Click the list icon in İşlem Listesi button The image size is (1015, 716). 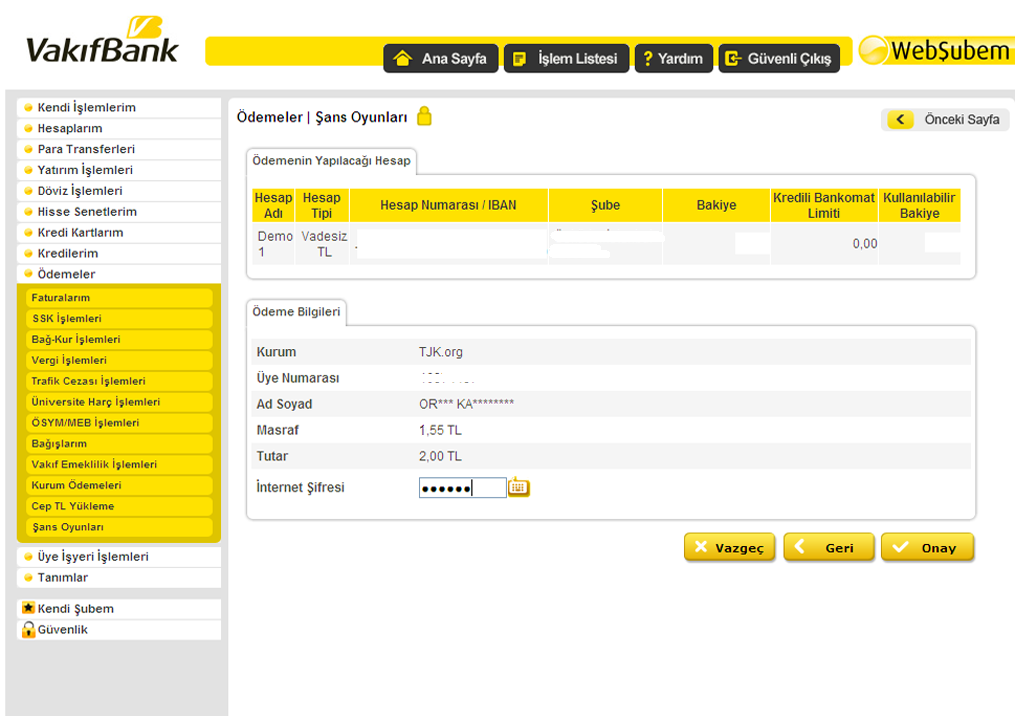(519, 59)
